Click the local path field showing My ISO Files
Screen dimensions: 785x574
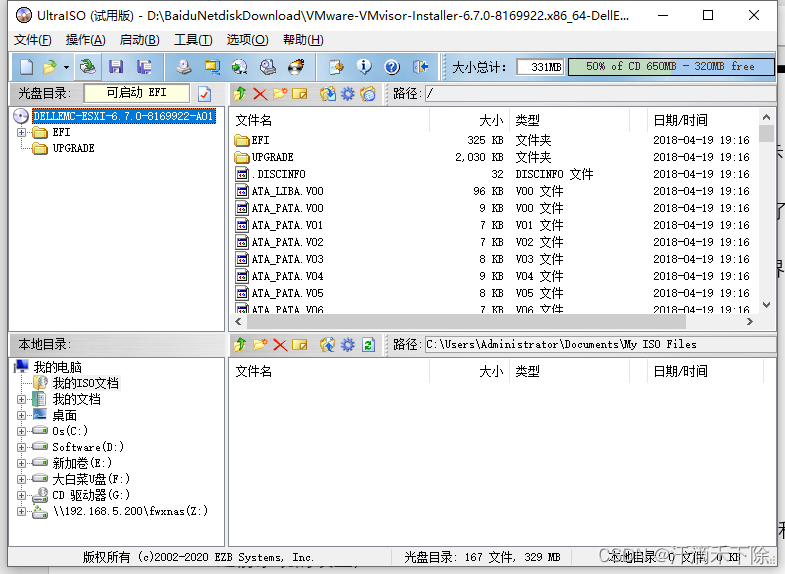pyautogui.click(x=600, y=345)
